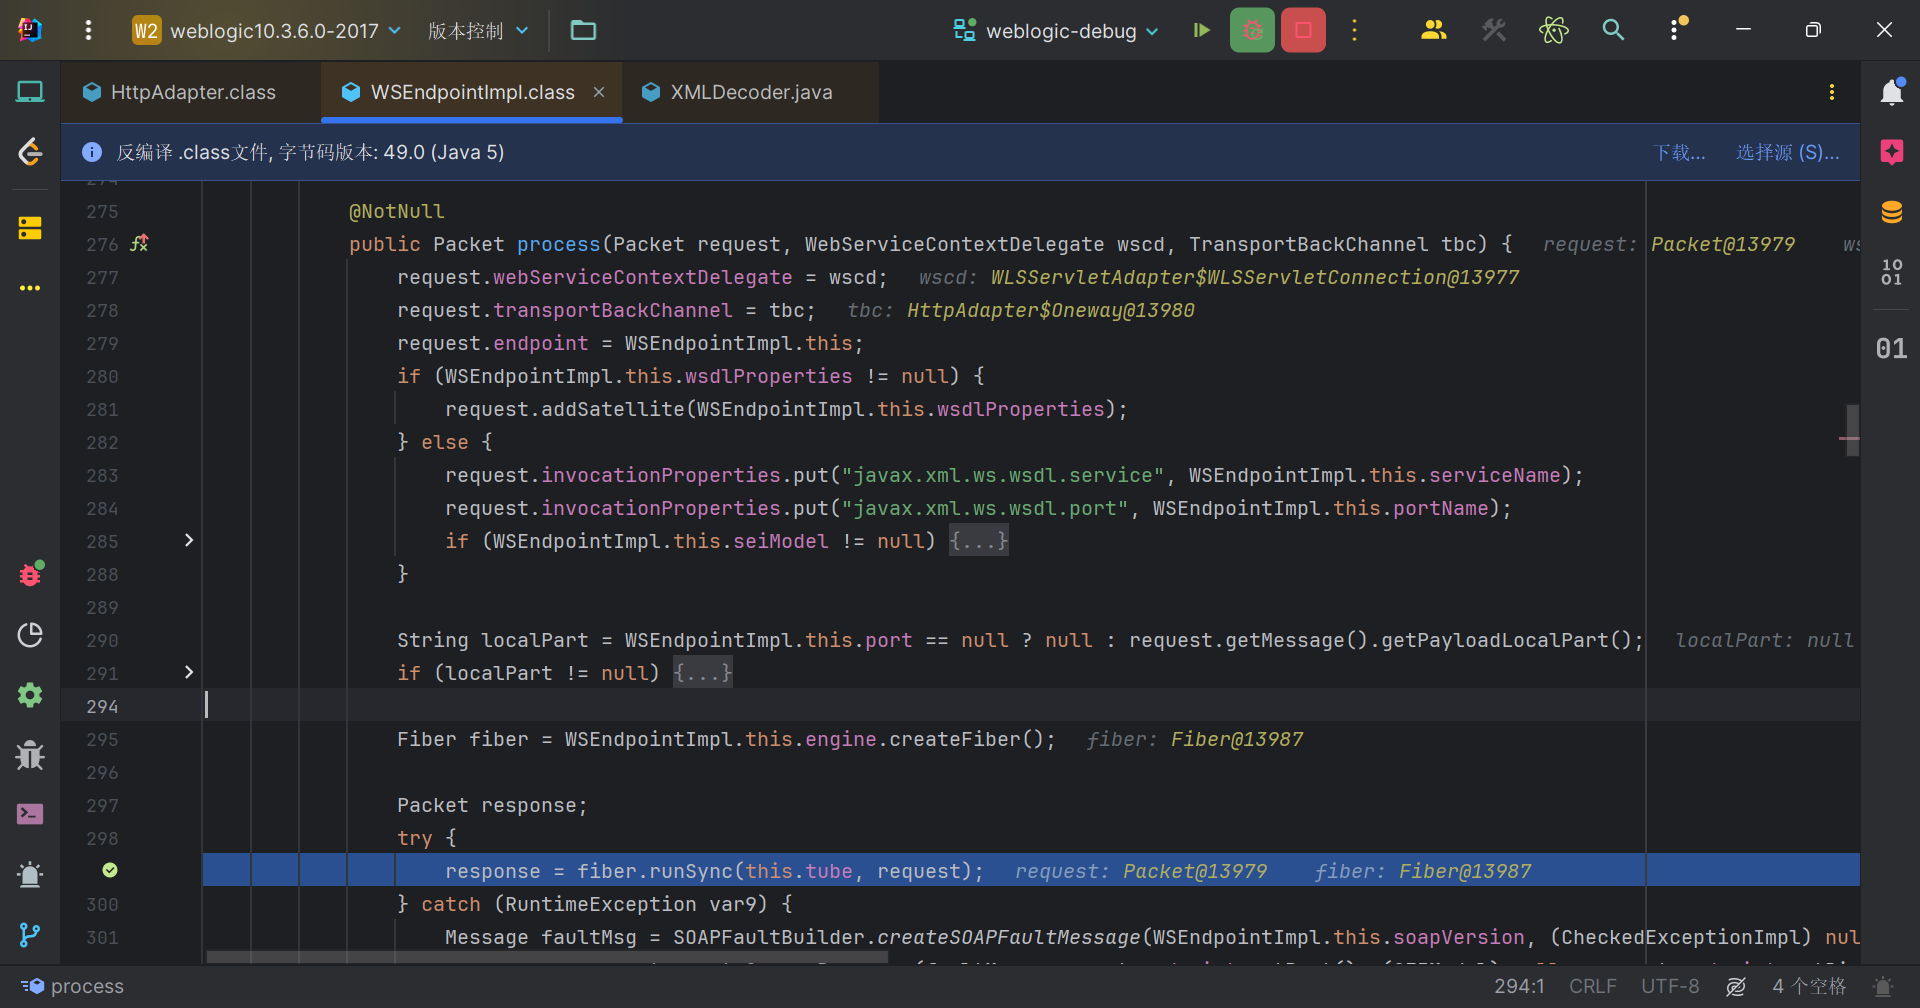Open editor tabs options menu
The image size is (1920, 1008).
[x=1831, y=92]
